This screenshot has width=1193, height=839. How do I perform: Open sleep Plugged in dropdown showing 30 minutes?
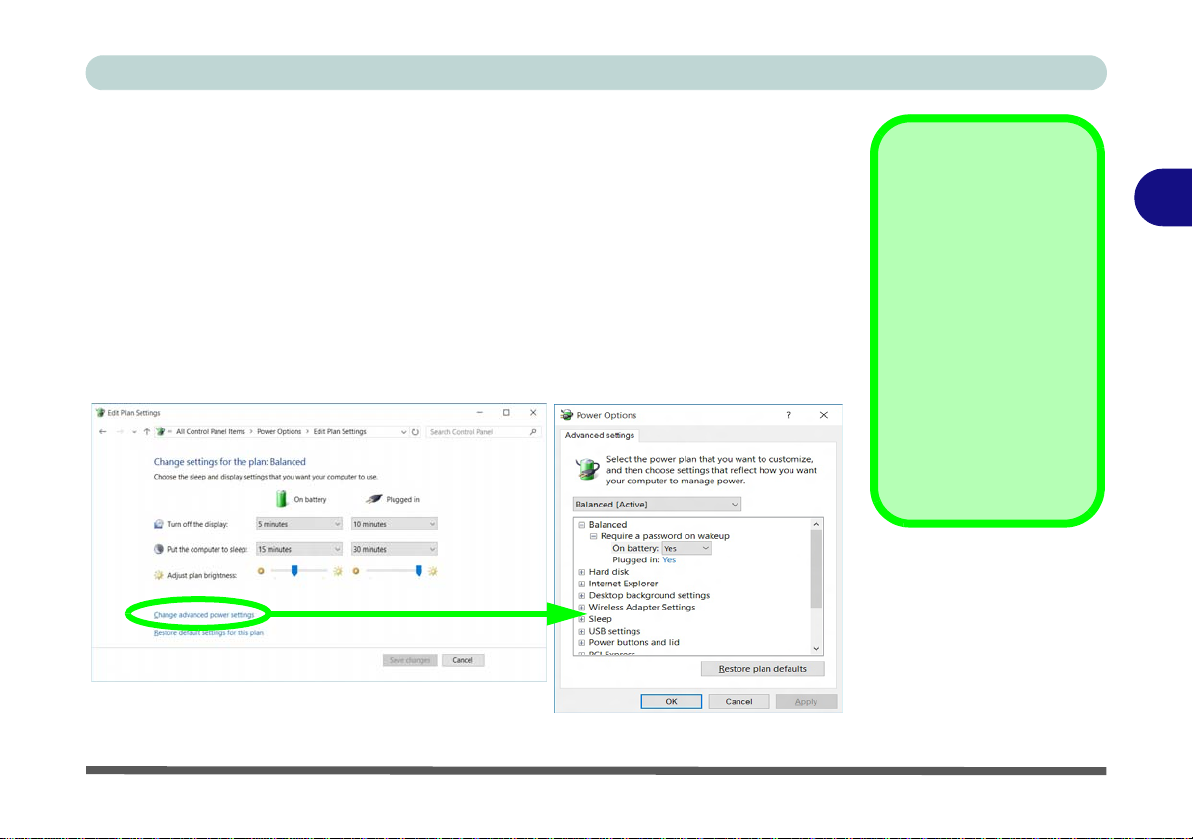(x=393, y=549)
